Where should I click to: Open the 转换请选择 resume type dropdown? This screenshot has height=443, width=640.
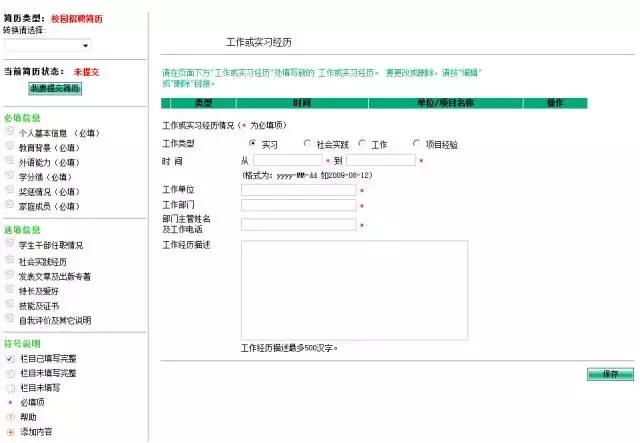(x=47, y=45)
